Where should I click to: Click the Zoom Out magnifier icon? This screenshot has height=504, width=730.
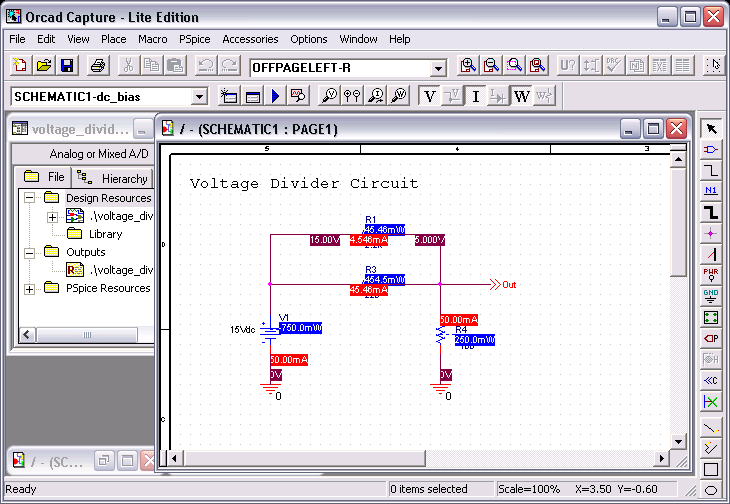click(x=491, y=66)
